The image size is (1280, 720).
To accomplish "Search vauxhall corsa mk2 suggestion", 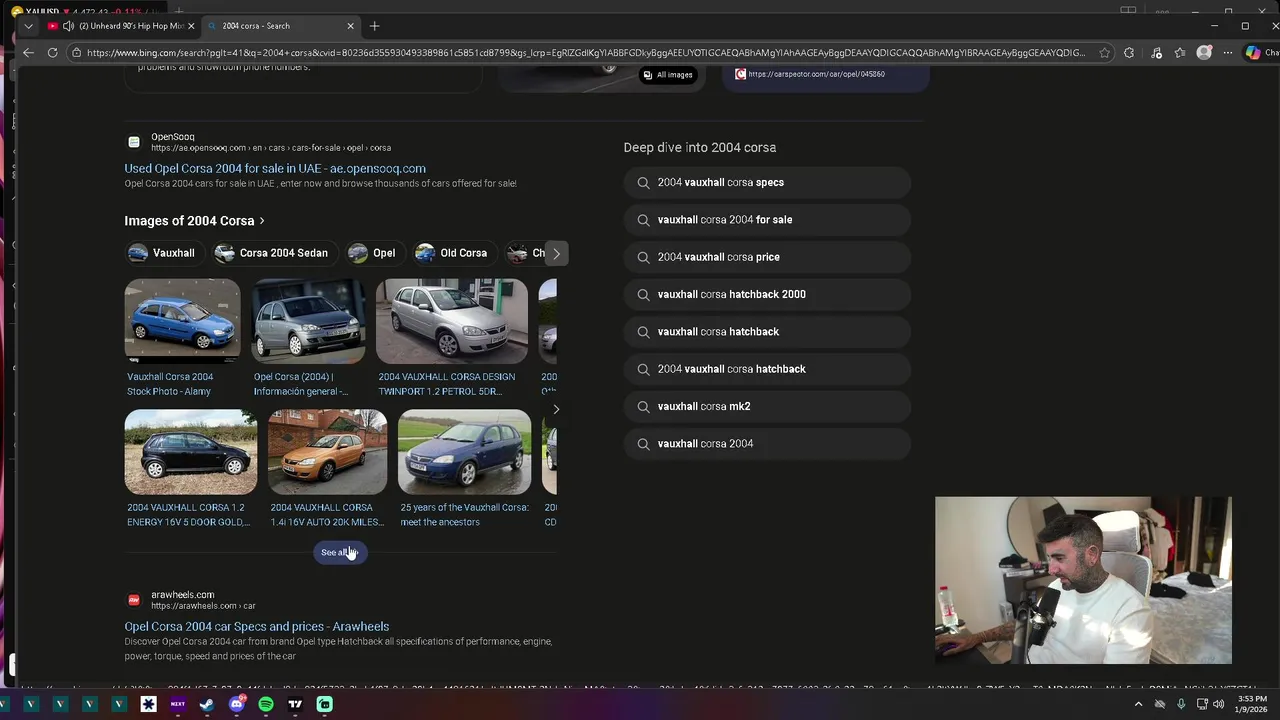I will click(767, 407).
